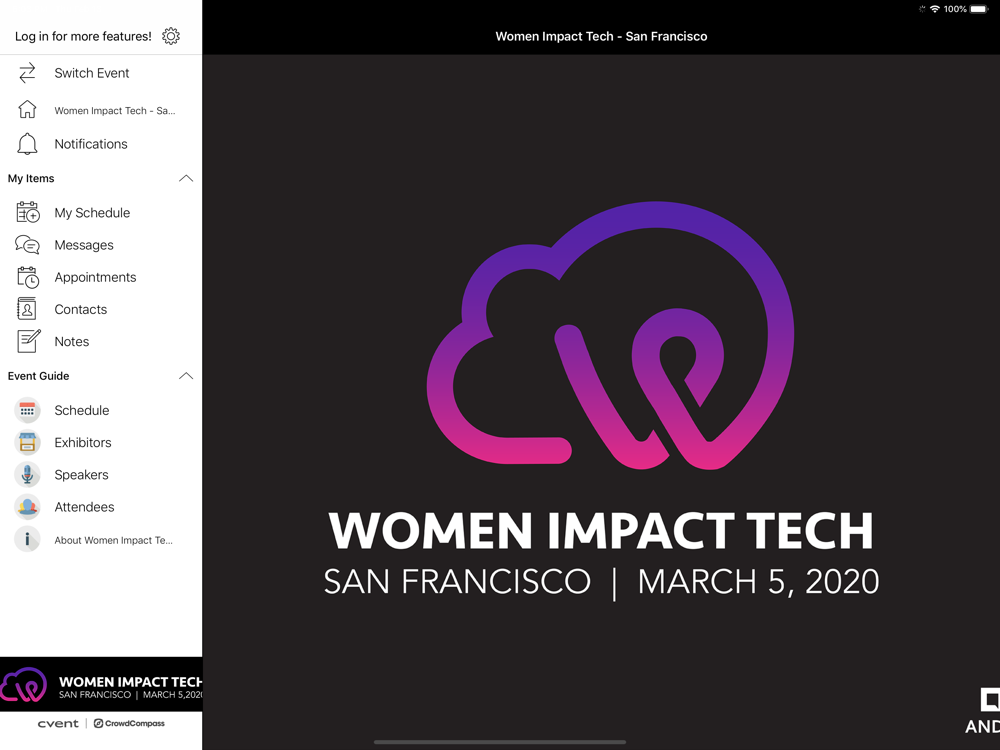Open Schedule in the Event Guide
Screen dimensions: 1000x750
click(x=82, y=410)
